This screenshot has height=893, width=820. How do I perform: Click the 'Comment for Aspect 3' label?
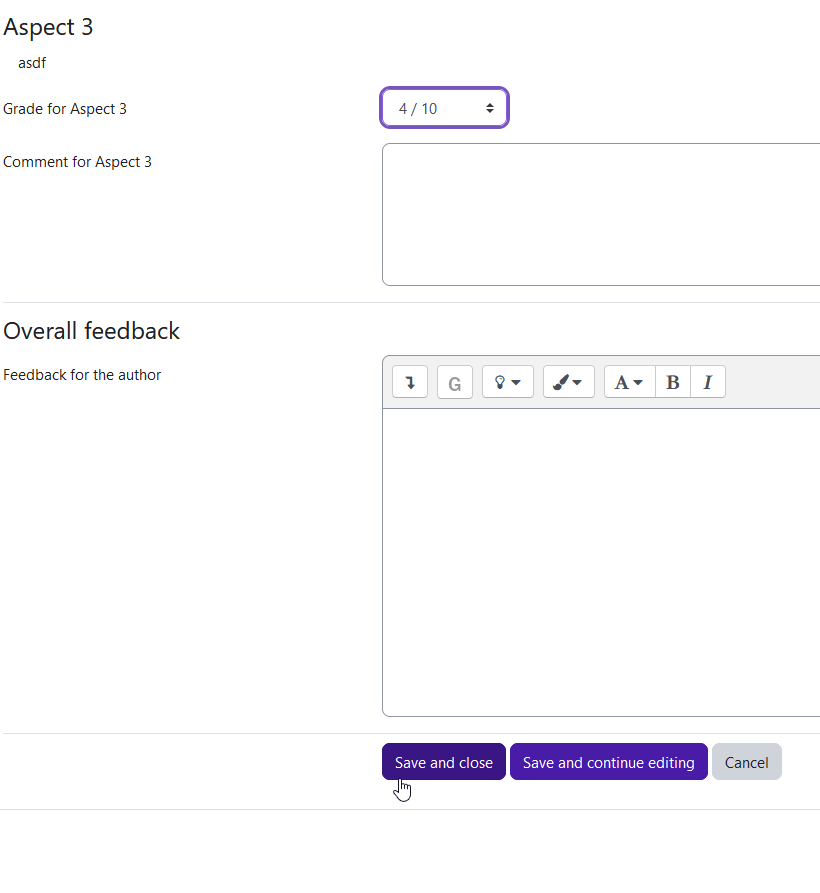[x=77, y=162]
